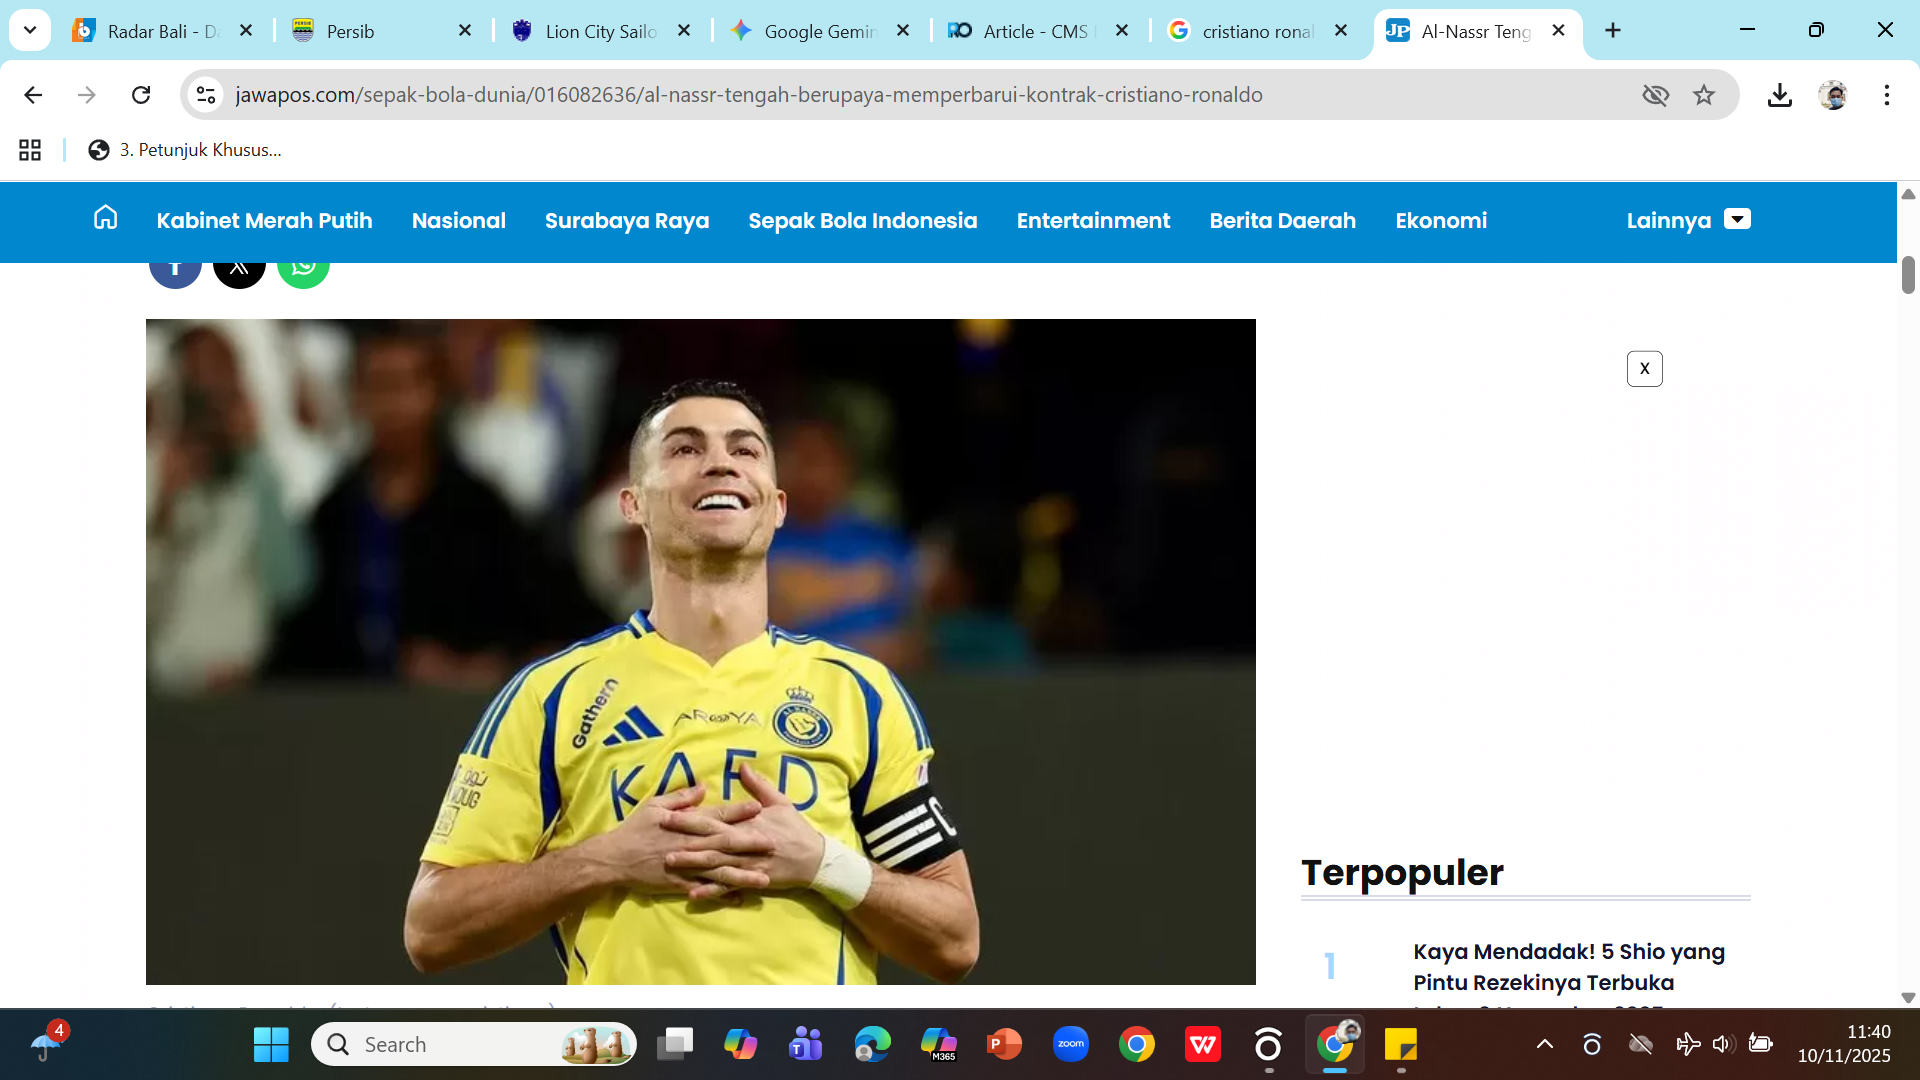Viewport: 1920px width, 1080px height.
Task: Open Chrome three-dot menu
Action: (1887, 95)
